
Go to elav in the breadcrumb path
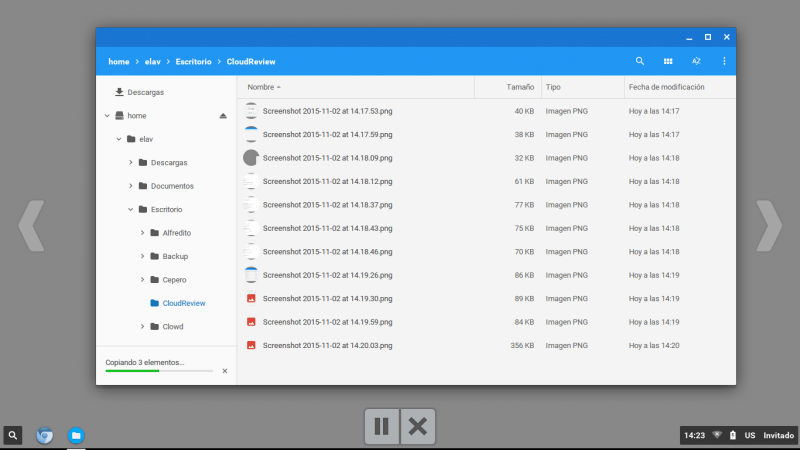click(153, 62)
